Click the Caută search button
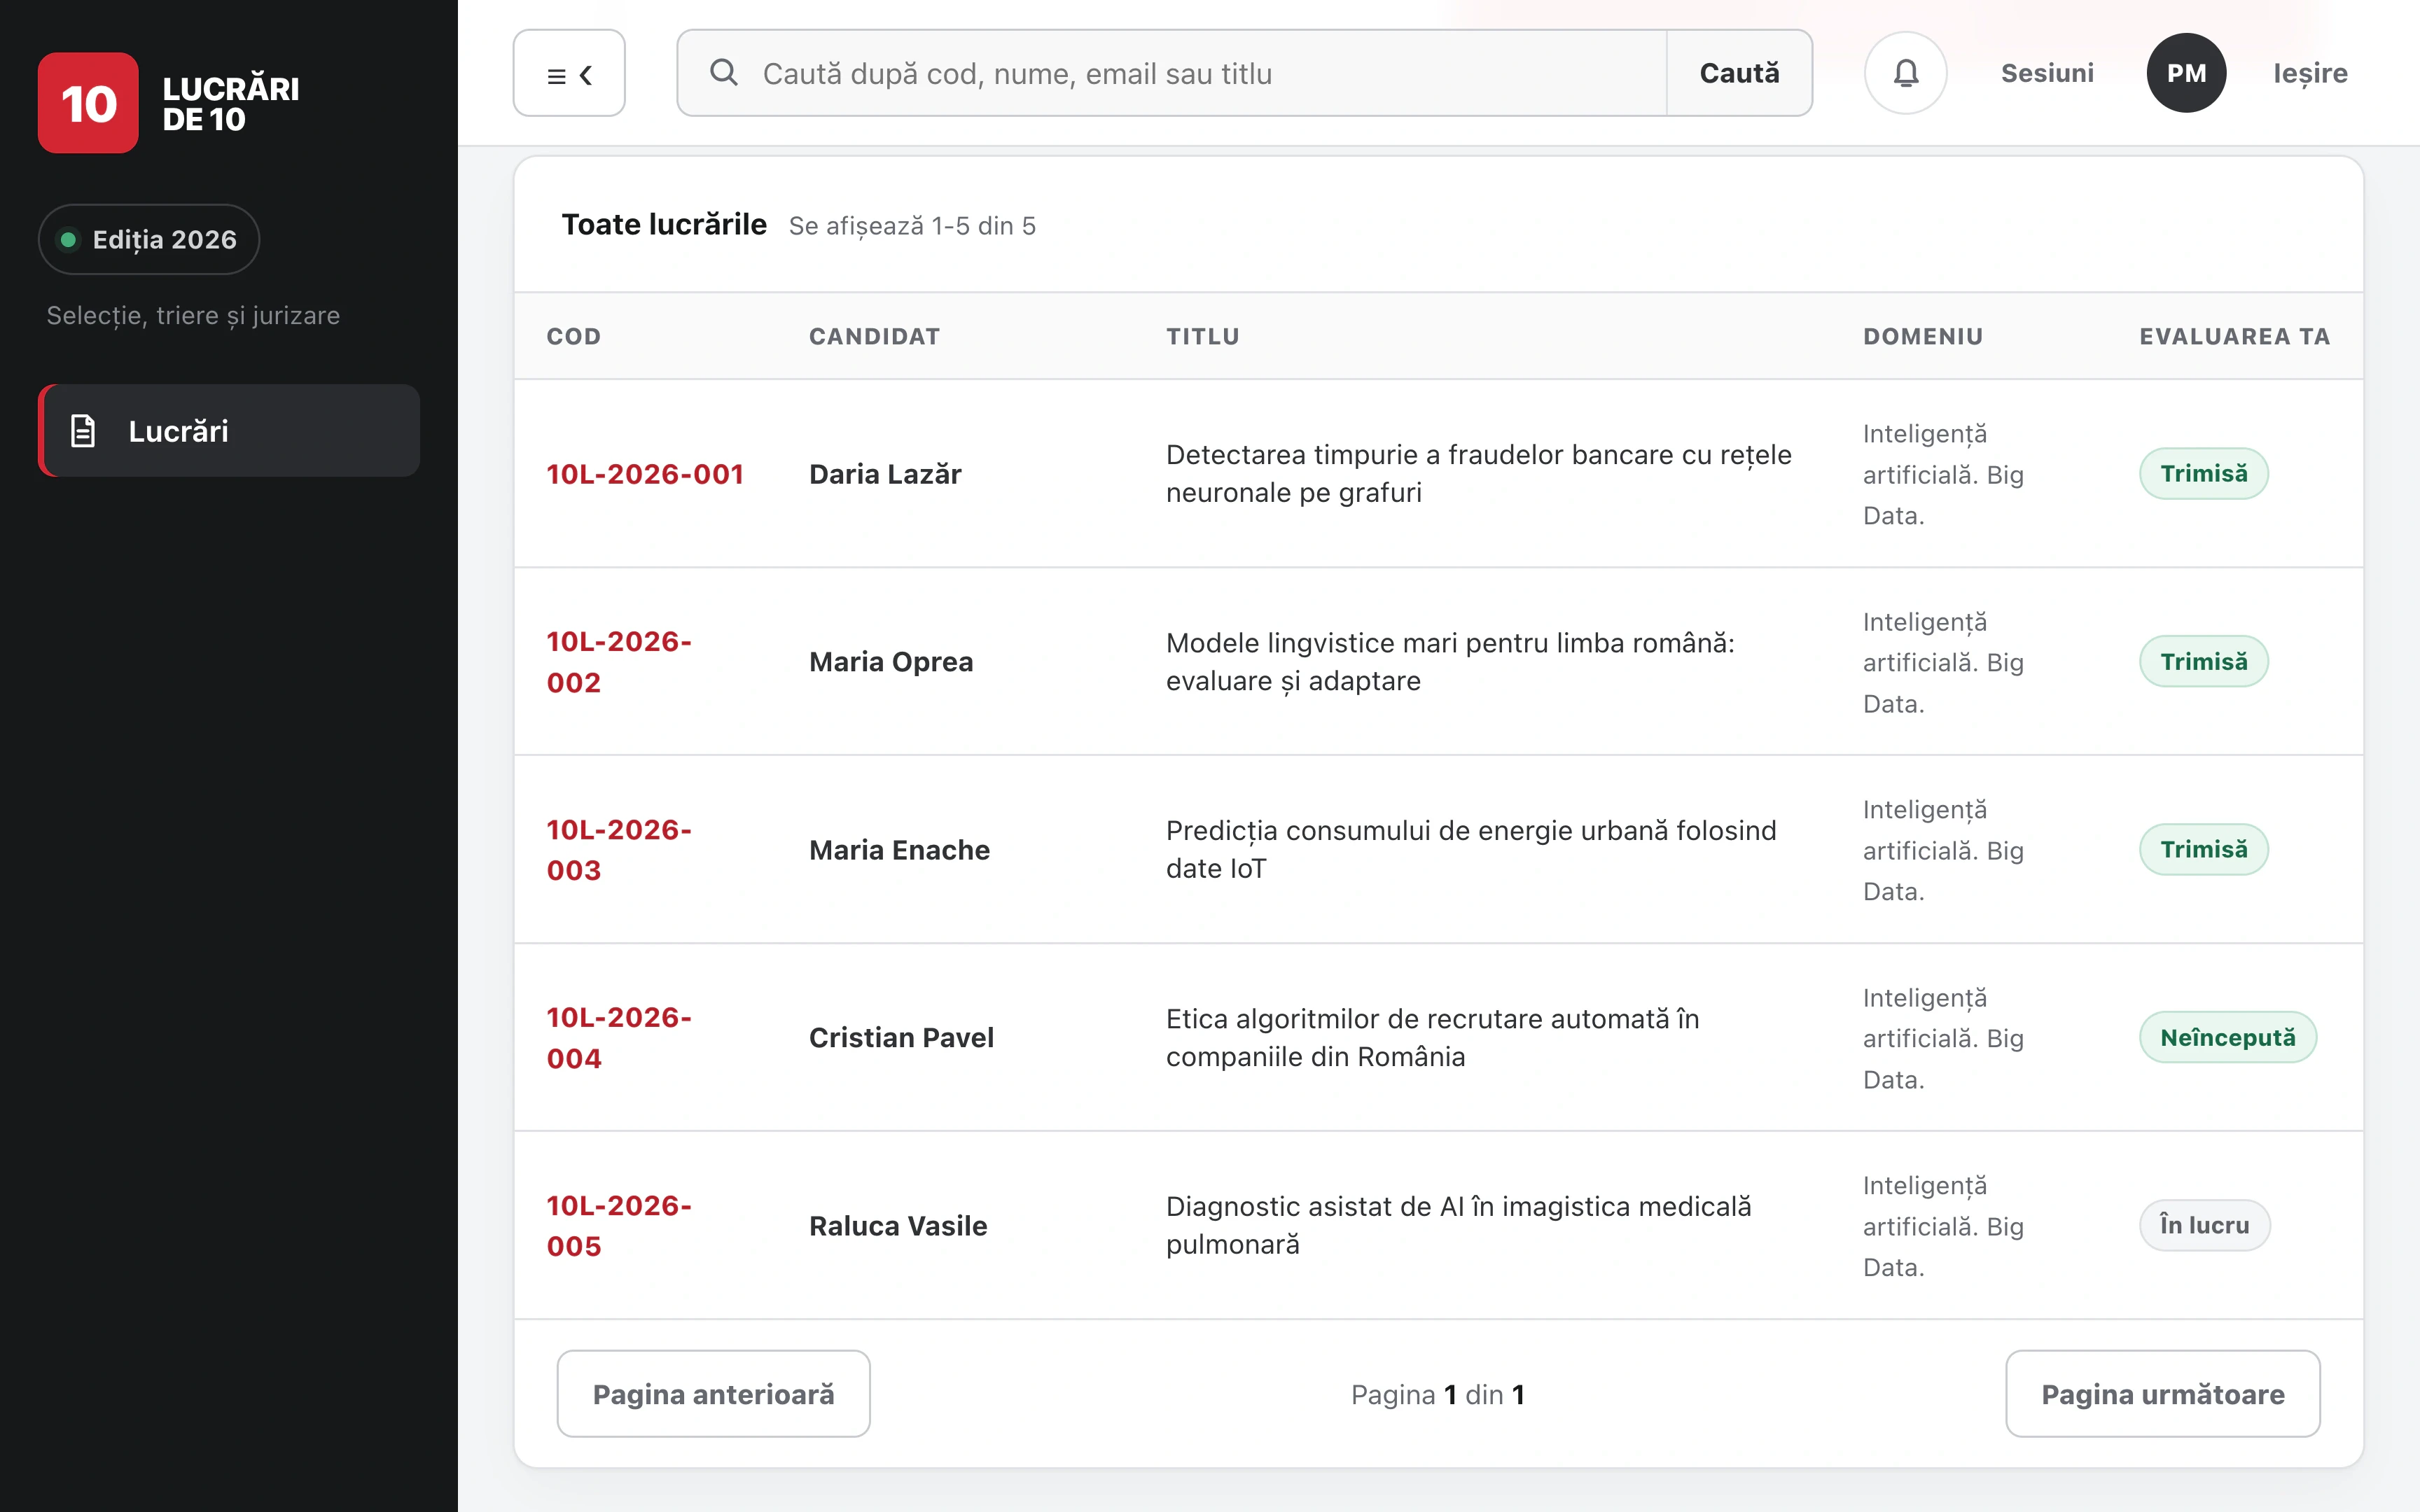2420x1512 pixels. 1739,73
